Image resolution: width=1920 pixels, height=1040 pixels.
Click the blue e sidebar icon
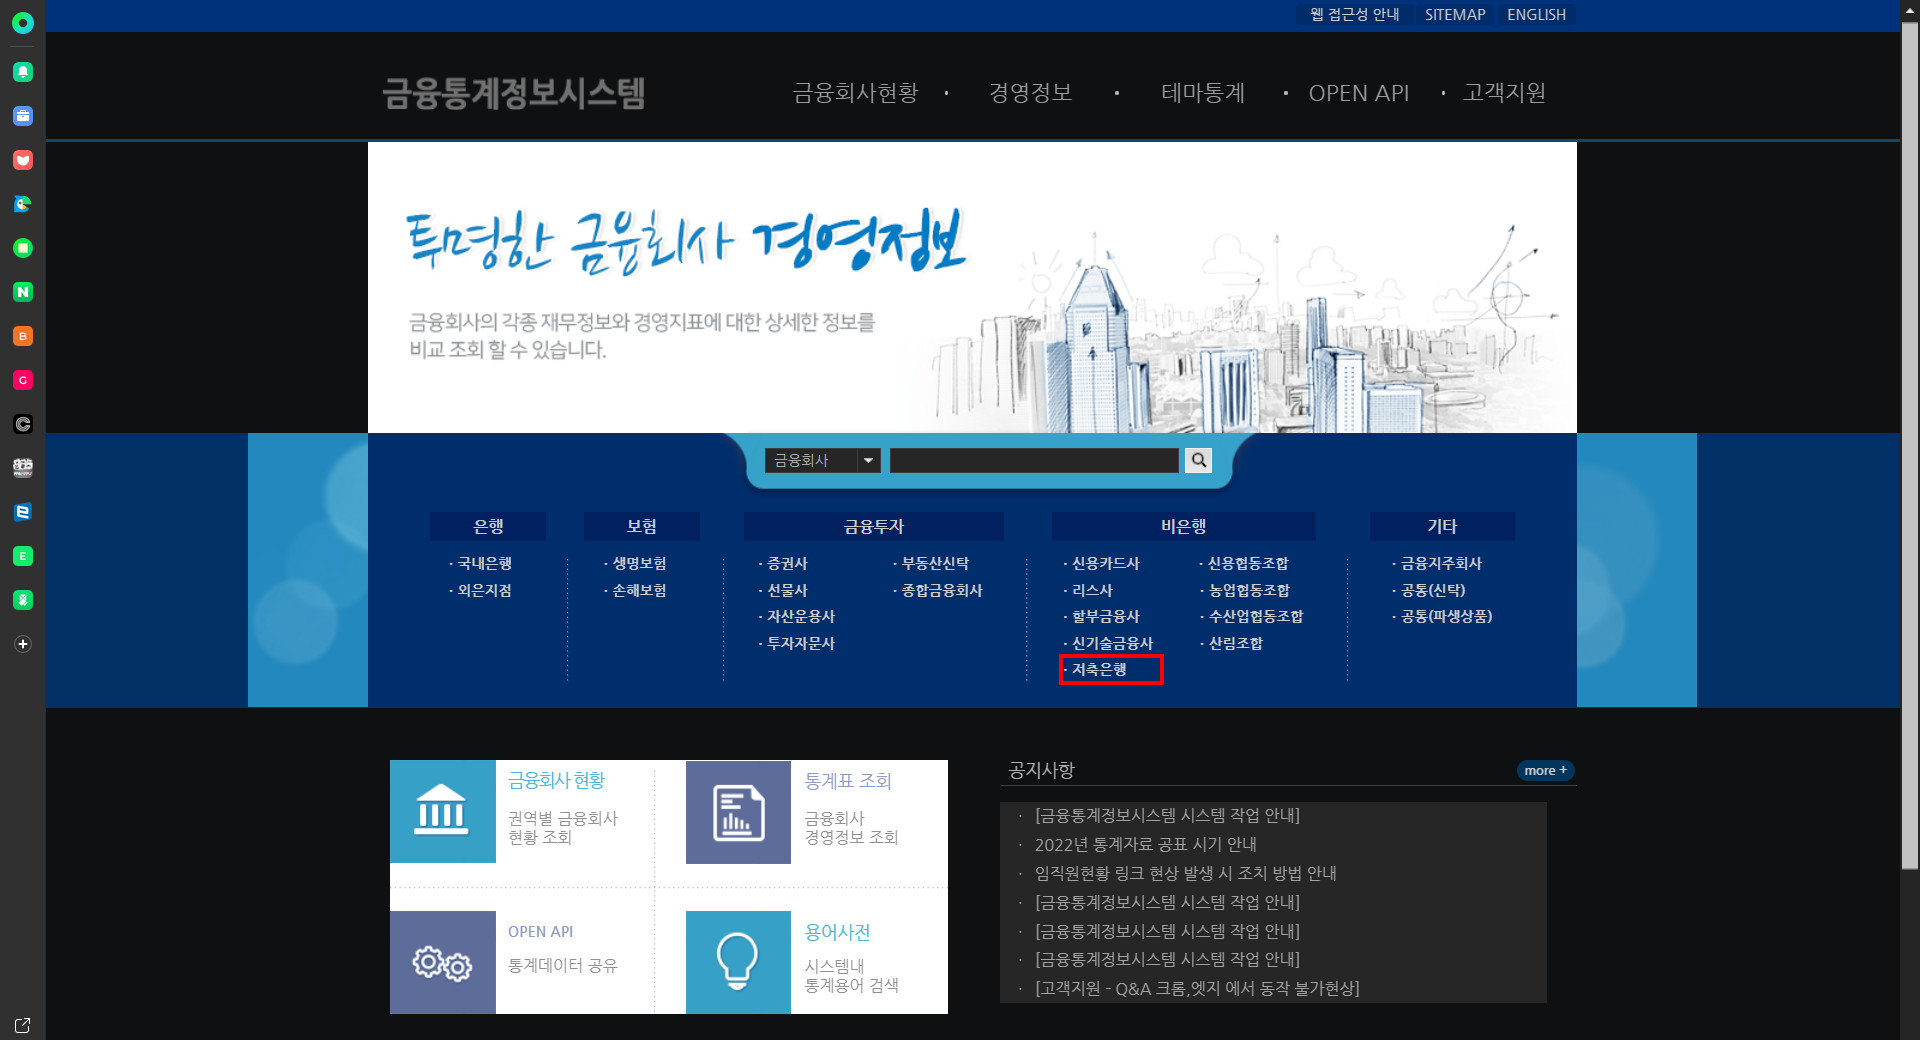(23, 512)
